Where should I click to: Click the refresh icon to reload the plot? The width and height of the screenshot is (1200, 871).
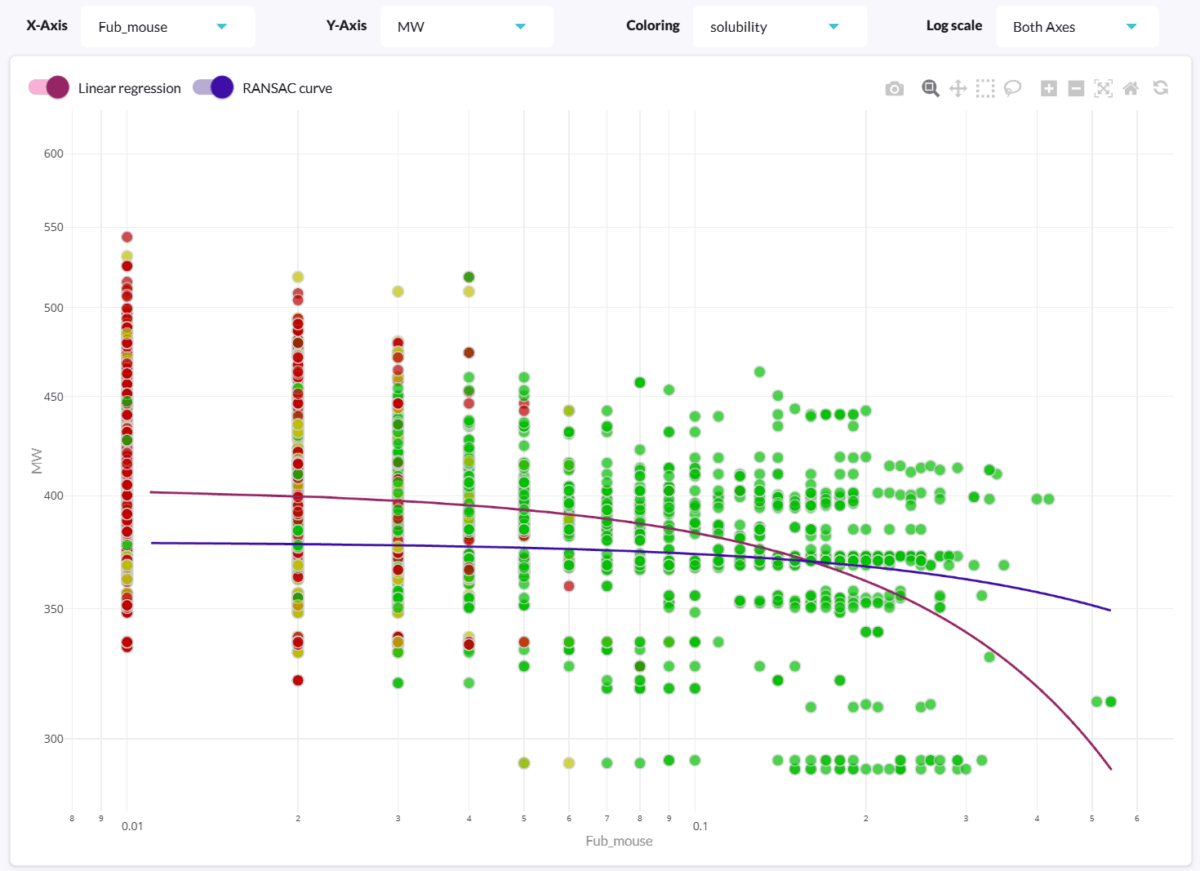click(1160, 88)
